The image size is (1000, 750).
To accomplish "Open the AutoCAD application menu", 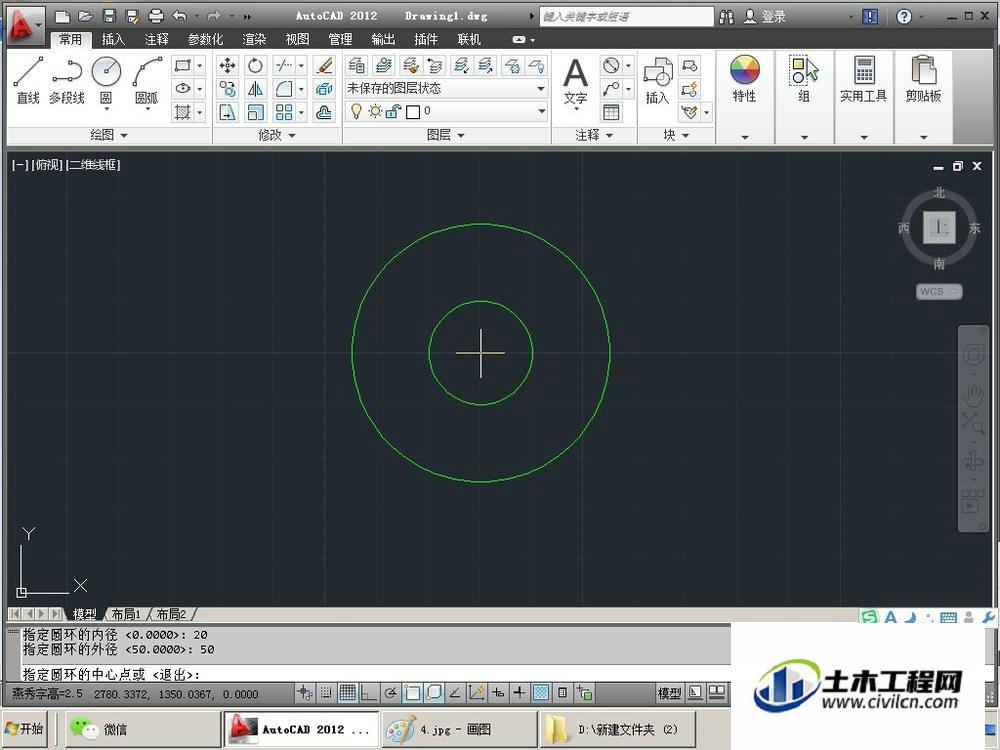I will tap(24, 26).
